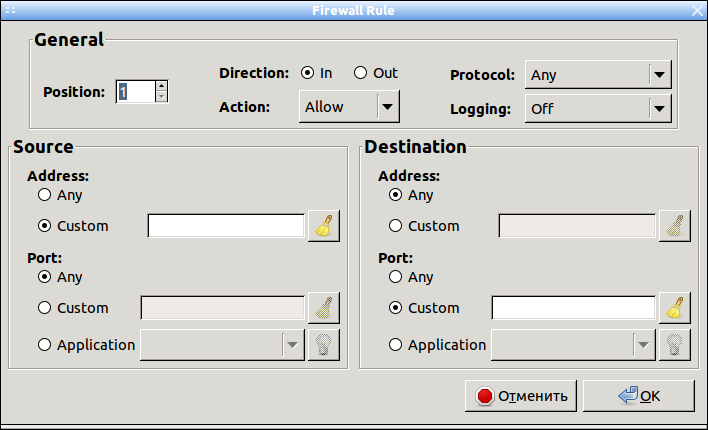708x430 pixels.
Task: Click the Logging label text
Action: click(480, 109)
